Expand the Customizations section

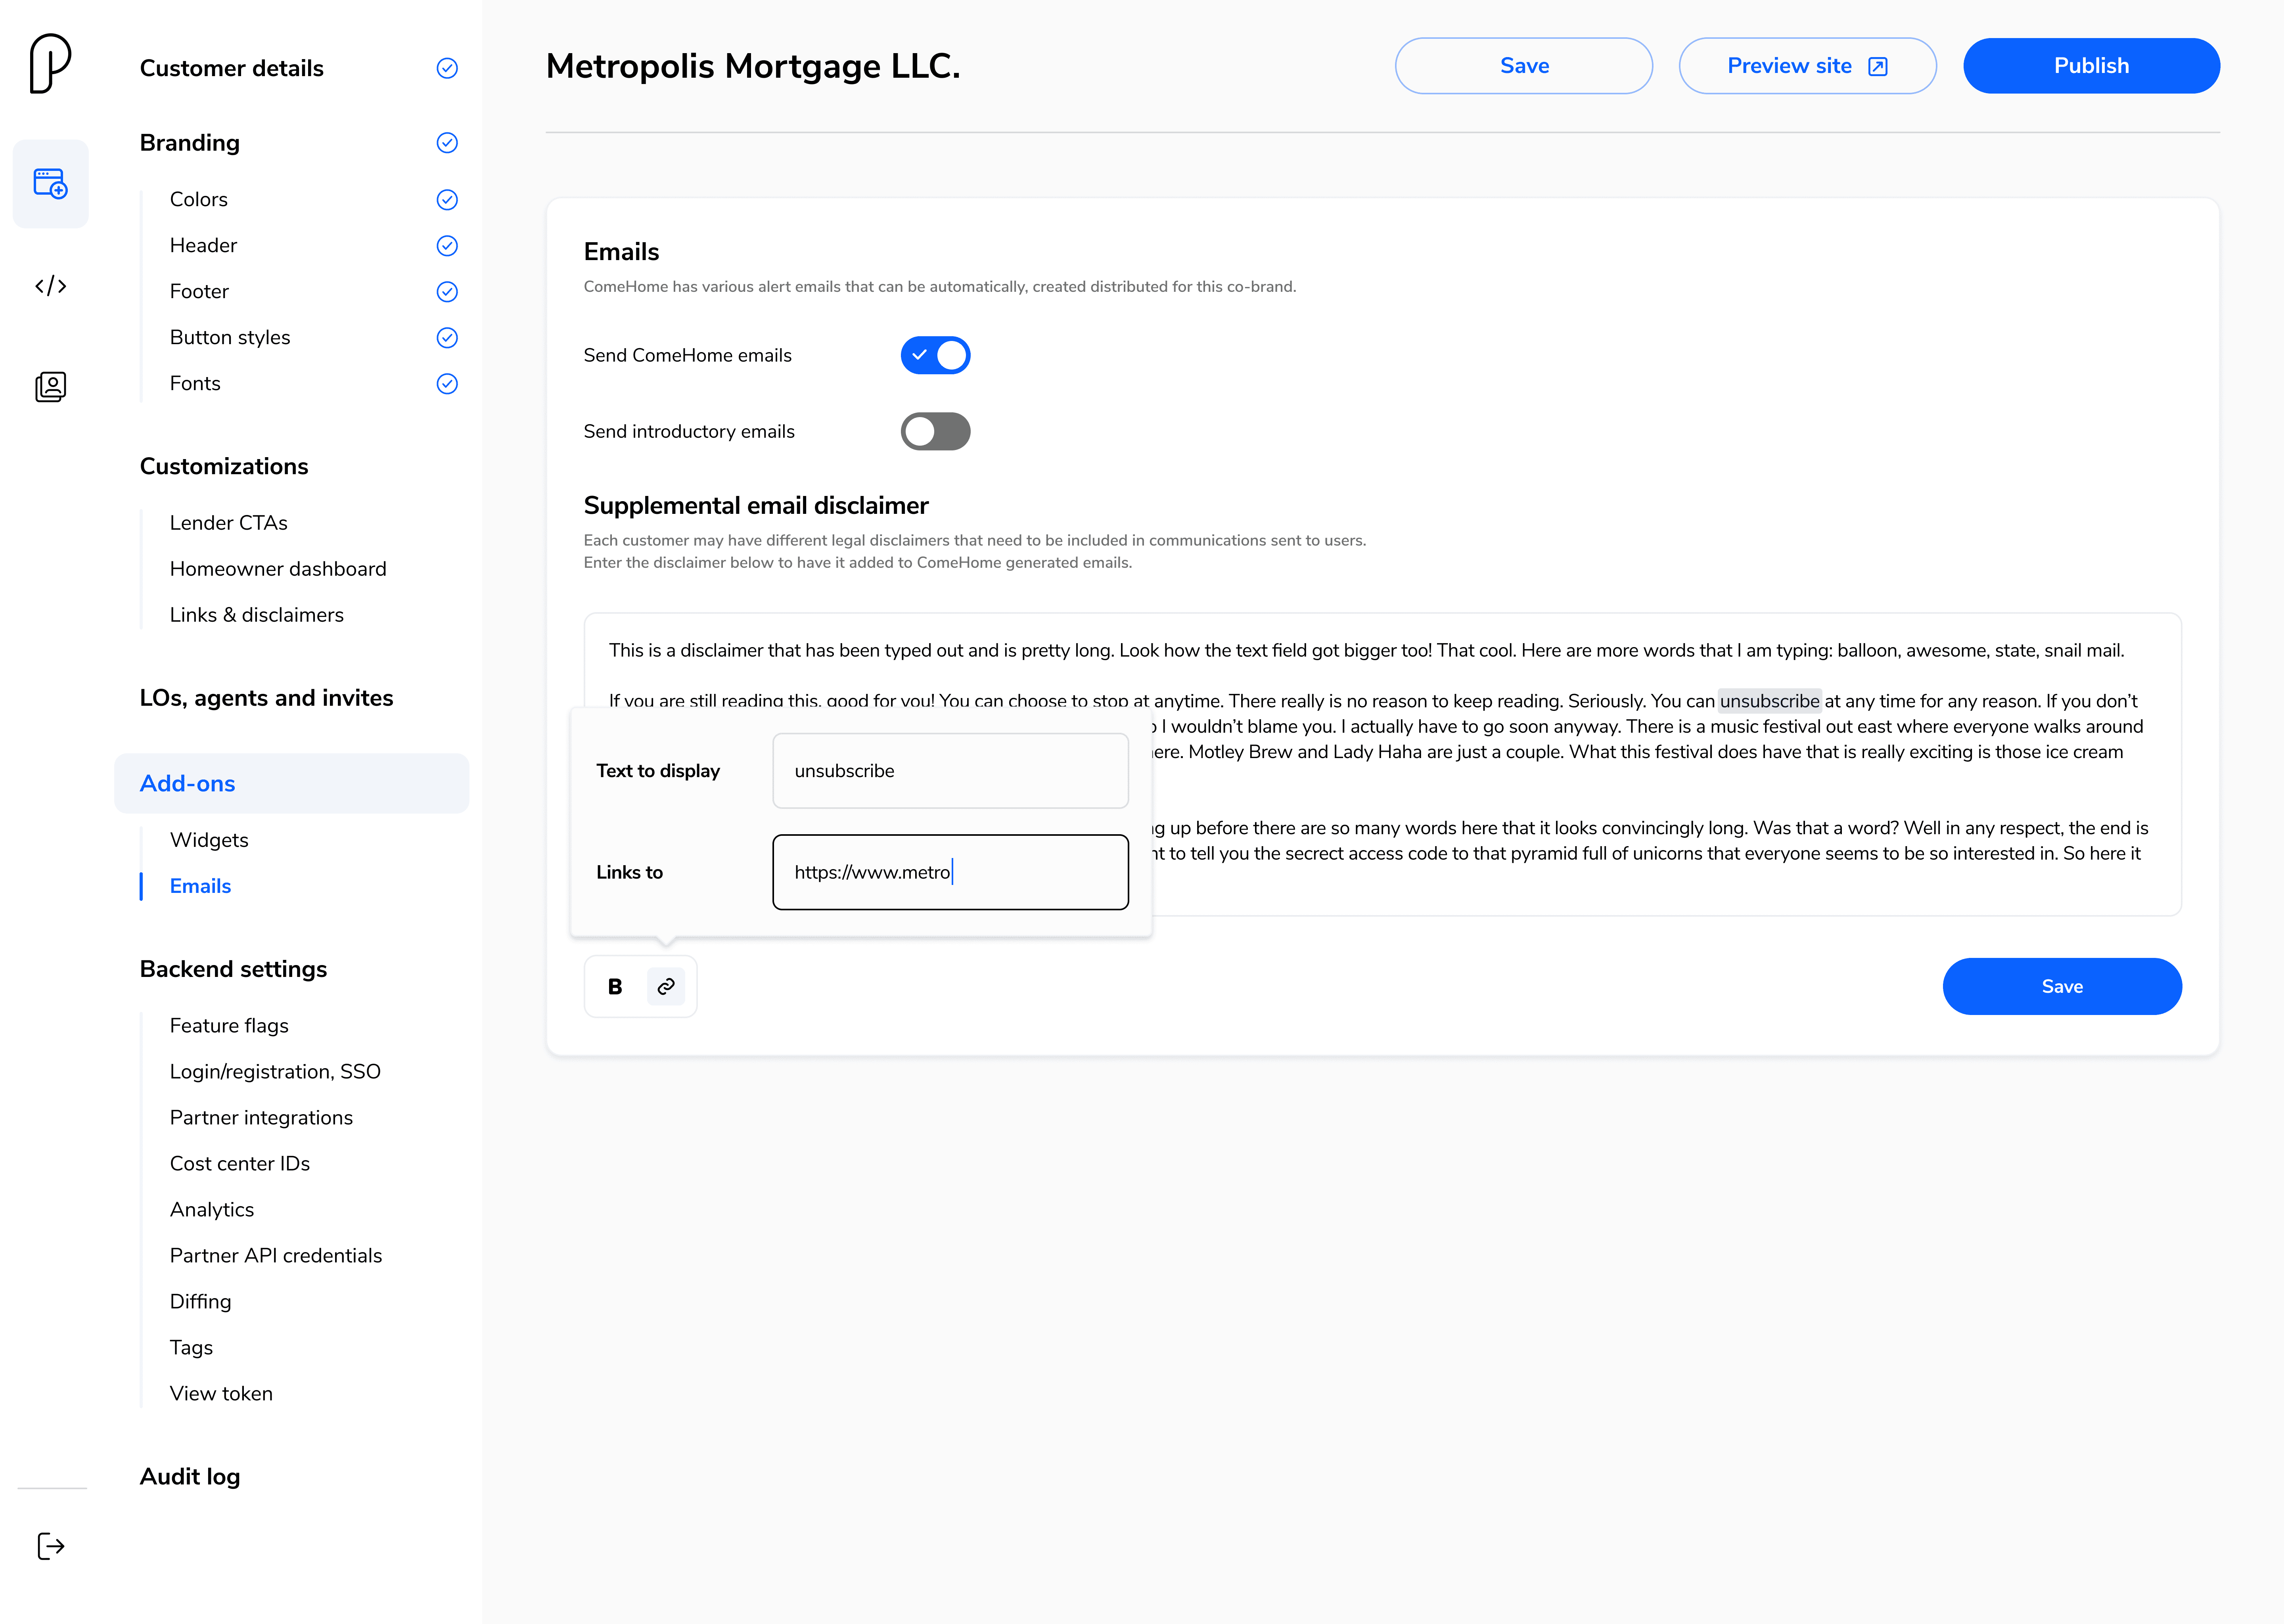(224, 466)
